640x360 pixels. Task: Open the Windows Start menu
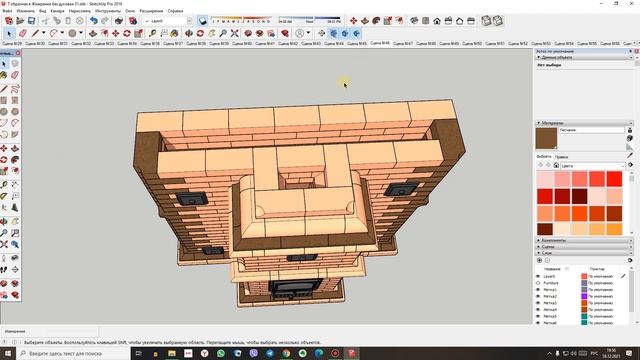(8, 353)
